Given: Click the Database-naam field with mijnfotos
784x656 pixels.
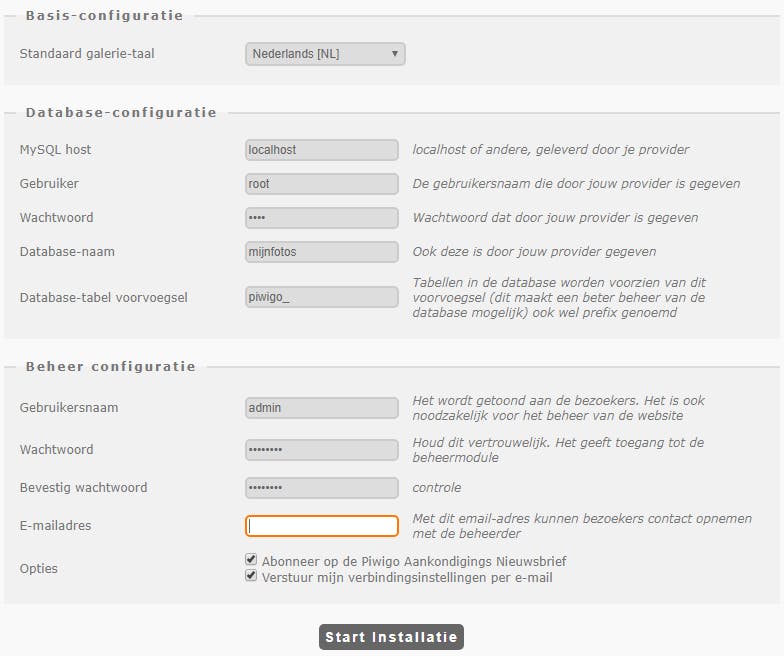Looking at the screenshot, I should click(x=322, y=252).
